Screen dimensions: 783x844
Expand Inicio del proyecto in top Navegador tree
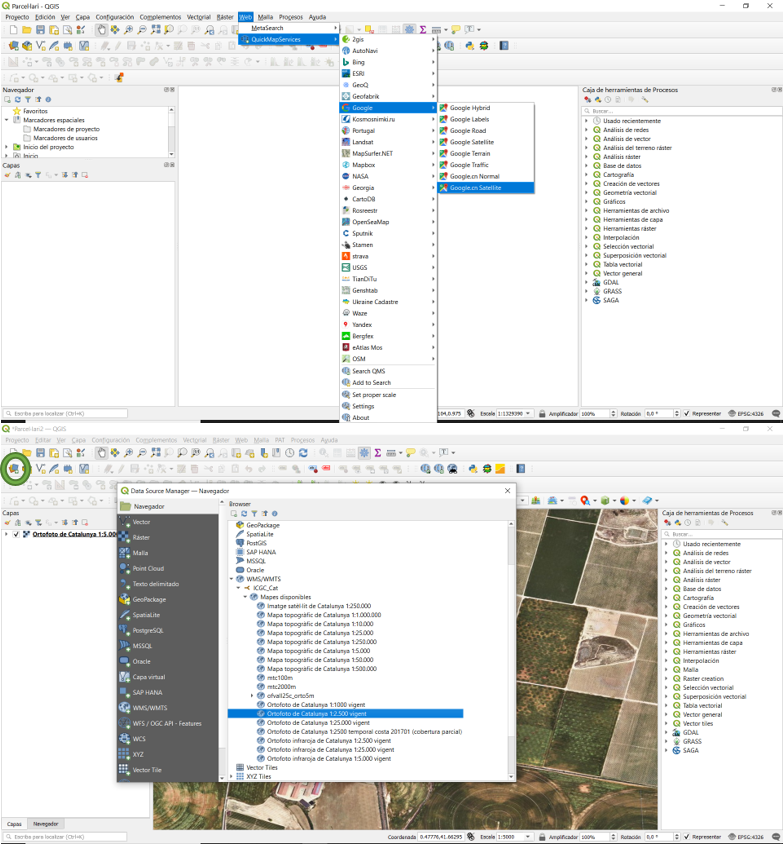point(6,147)
